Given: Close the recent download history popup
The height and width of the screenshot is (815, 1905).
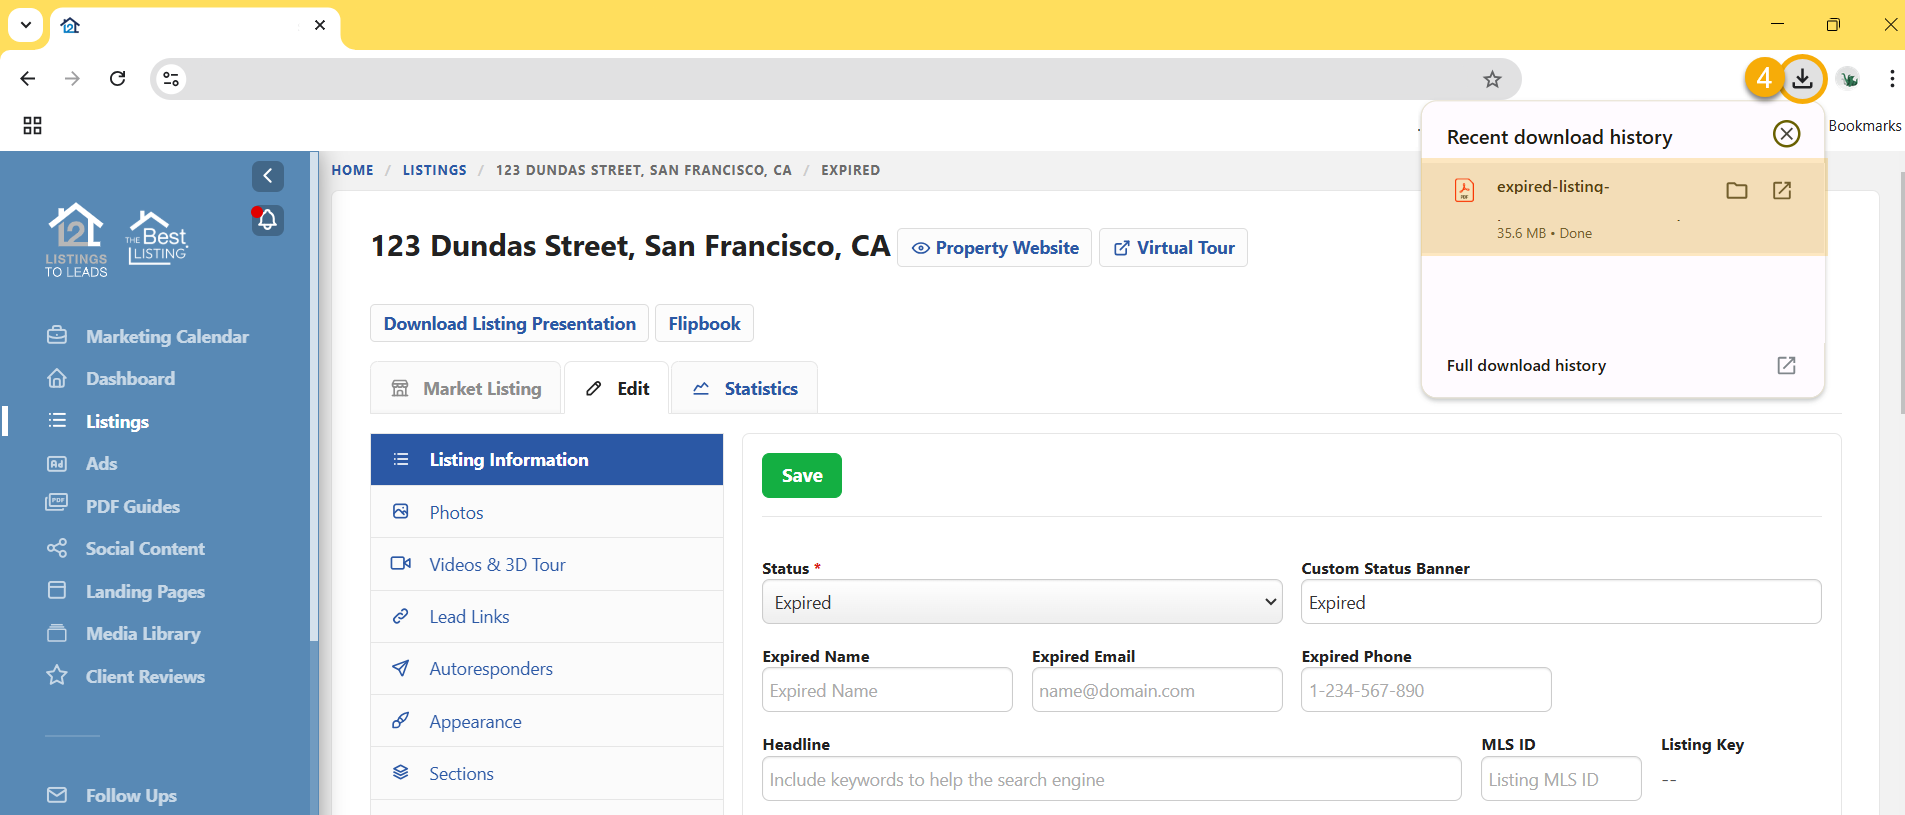Looking at the screenshot, I should [1785, 134].
